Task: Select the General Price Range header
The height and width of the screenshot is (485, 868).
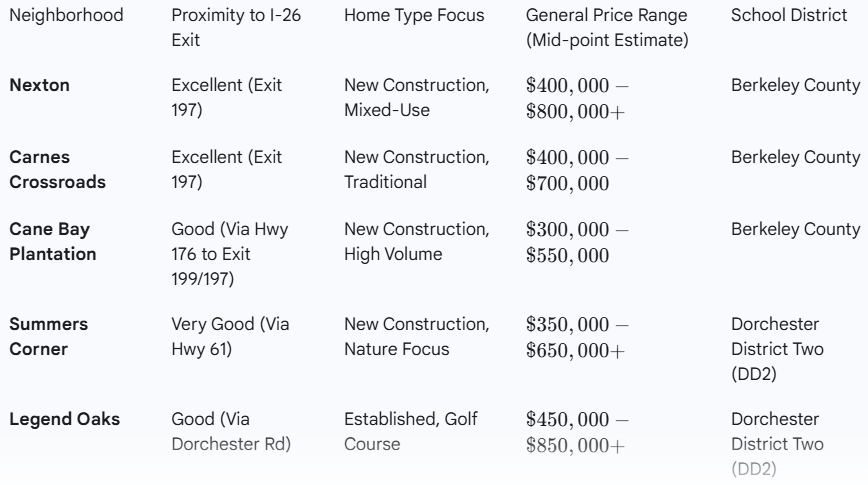Action: click(607, 27)
